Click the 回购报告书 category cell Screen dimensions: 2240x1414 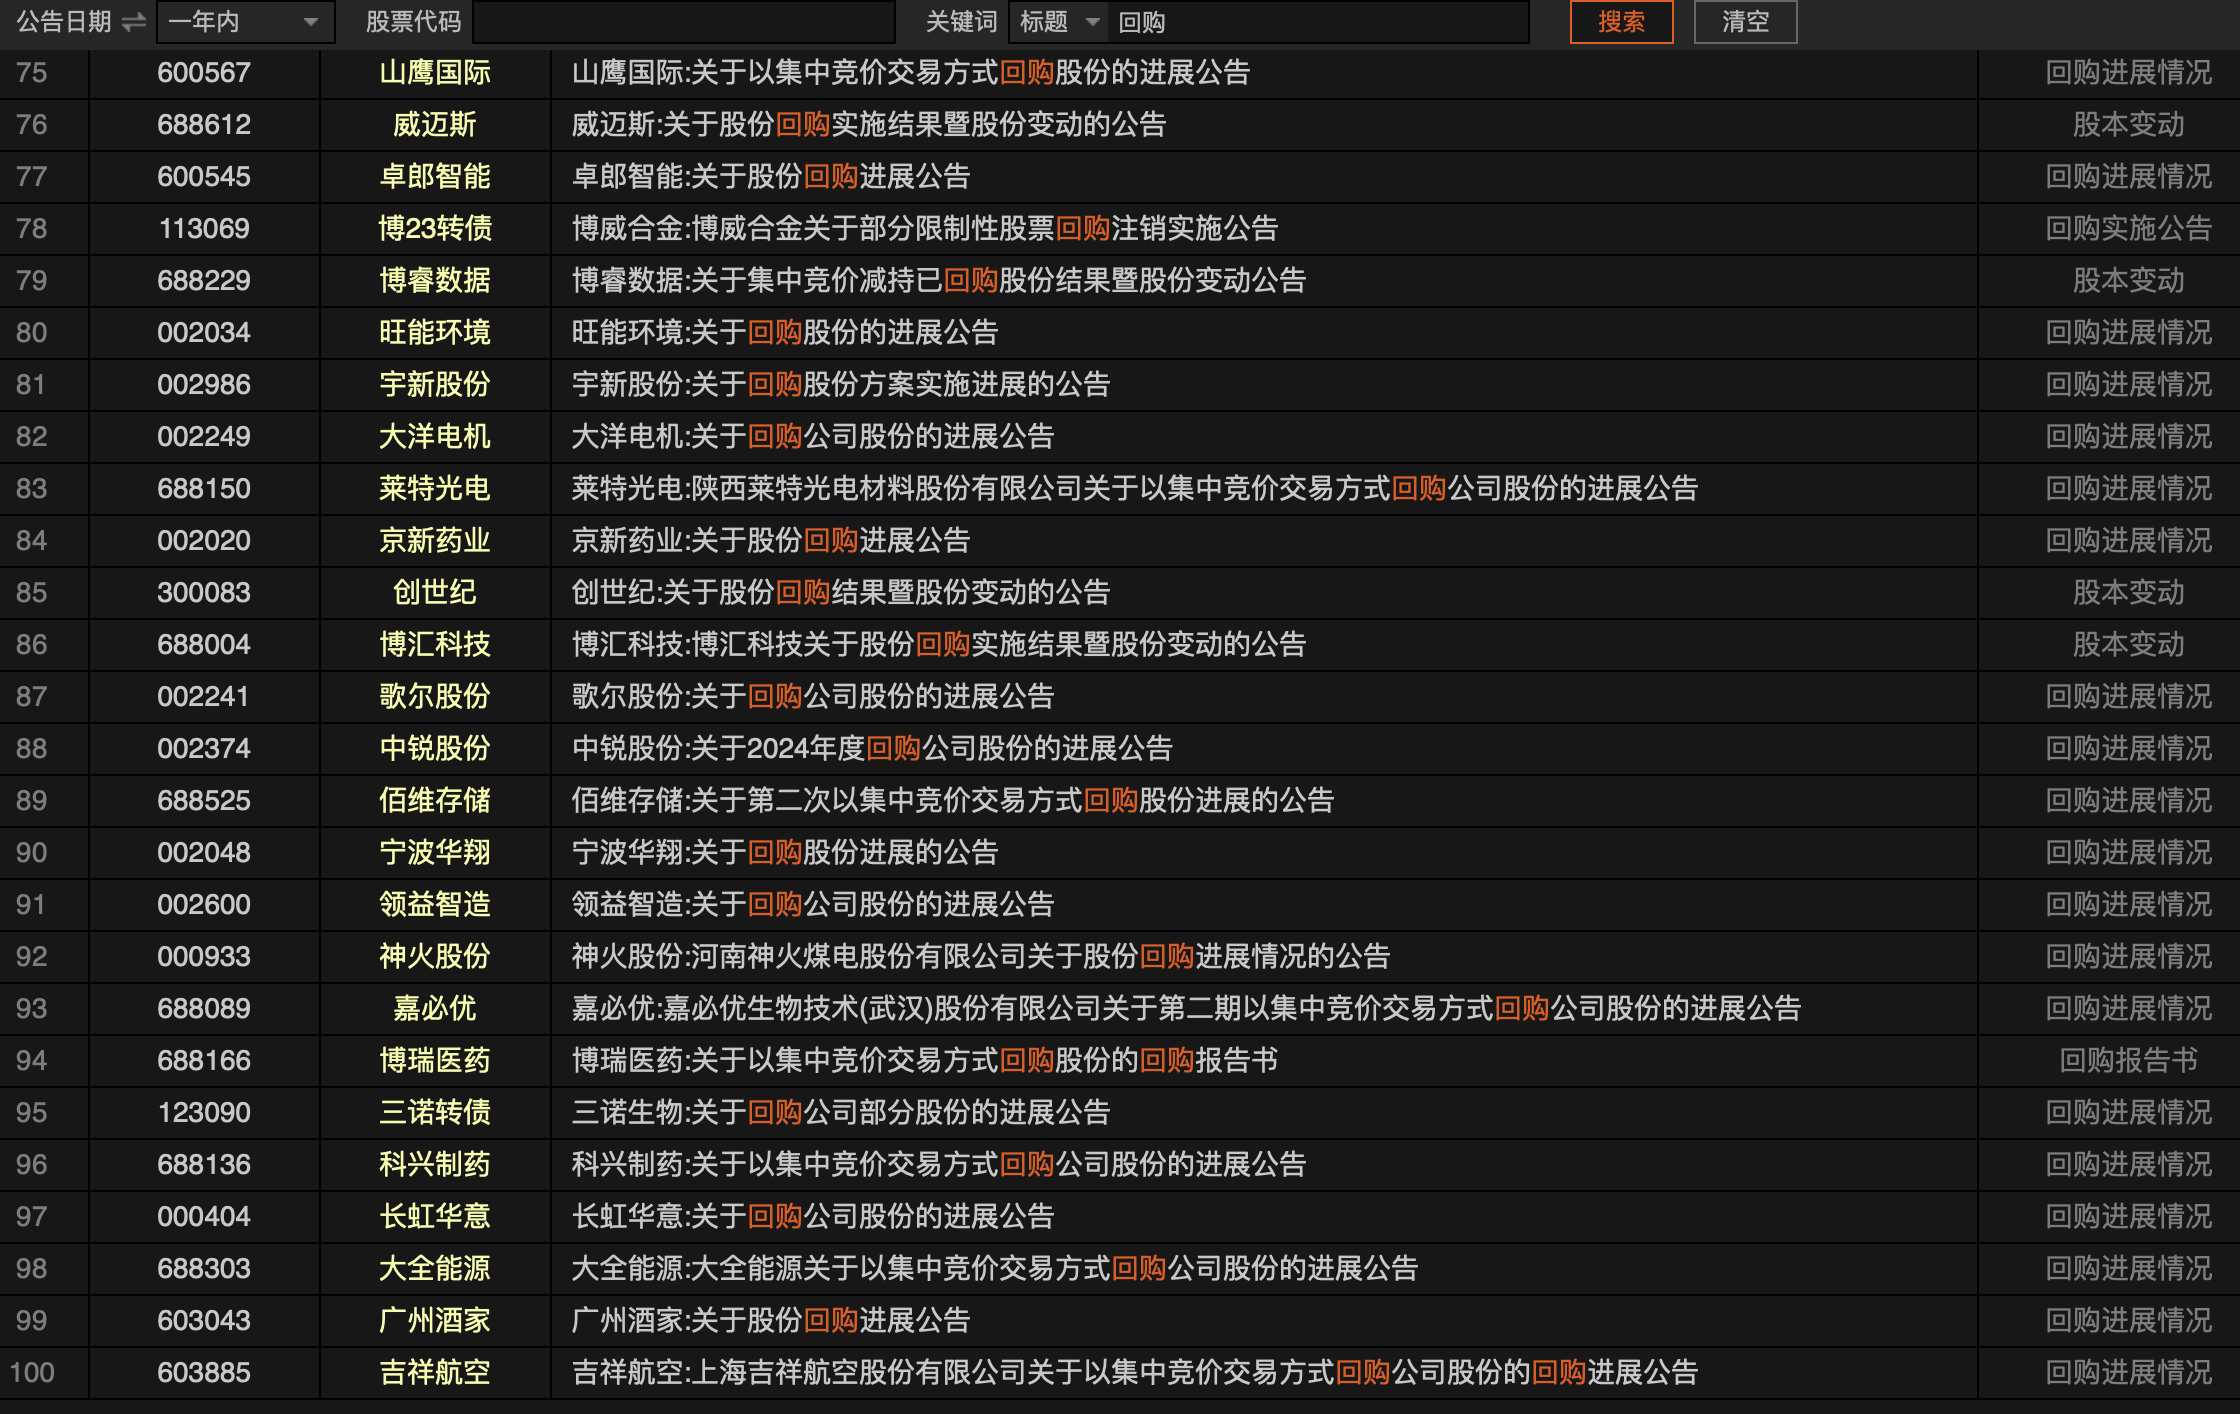(2128, 1061)
